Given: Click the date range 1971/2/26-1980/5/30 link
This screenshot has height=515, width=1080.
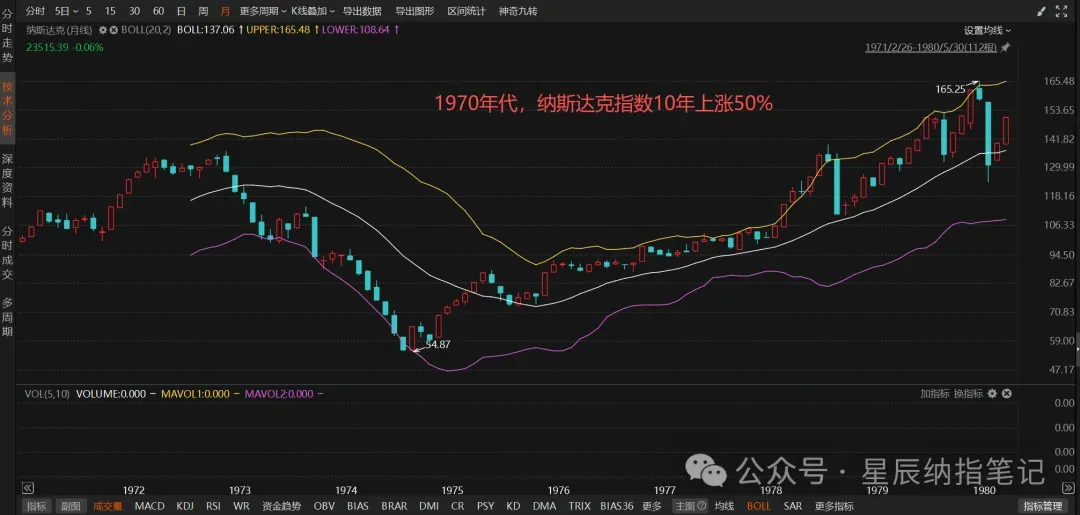Looking at the screenshot, I should pyautogui.click(x=931, y=48).
